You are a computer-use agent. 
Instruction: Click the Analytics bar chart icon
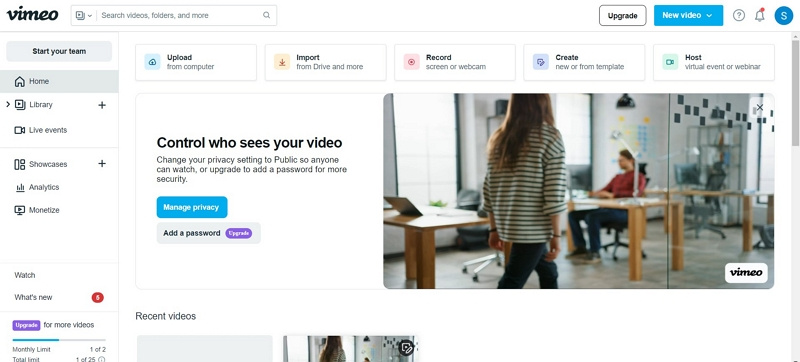(20, 188)
